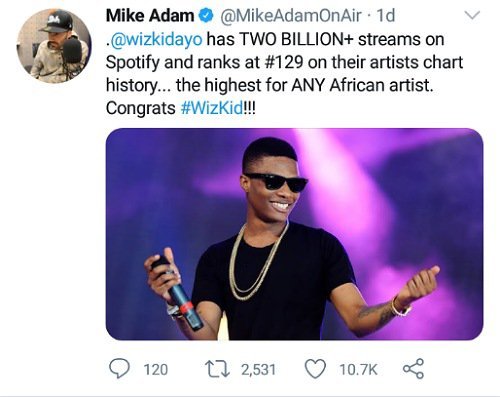Image resolution: width=500 pixels, height=397 pixels.
Task: Click the reply speech bubble icon
Action: click(119, 369)
